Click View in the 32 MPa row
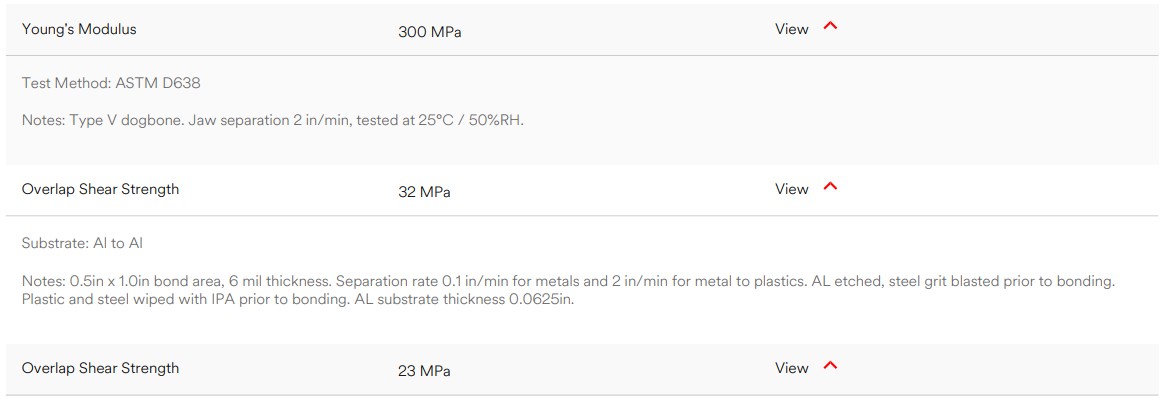The image size is (1164, 402). coord(791,189)
